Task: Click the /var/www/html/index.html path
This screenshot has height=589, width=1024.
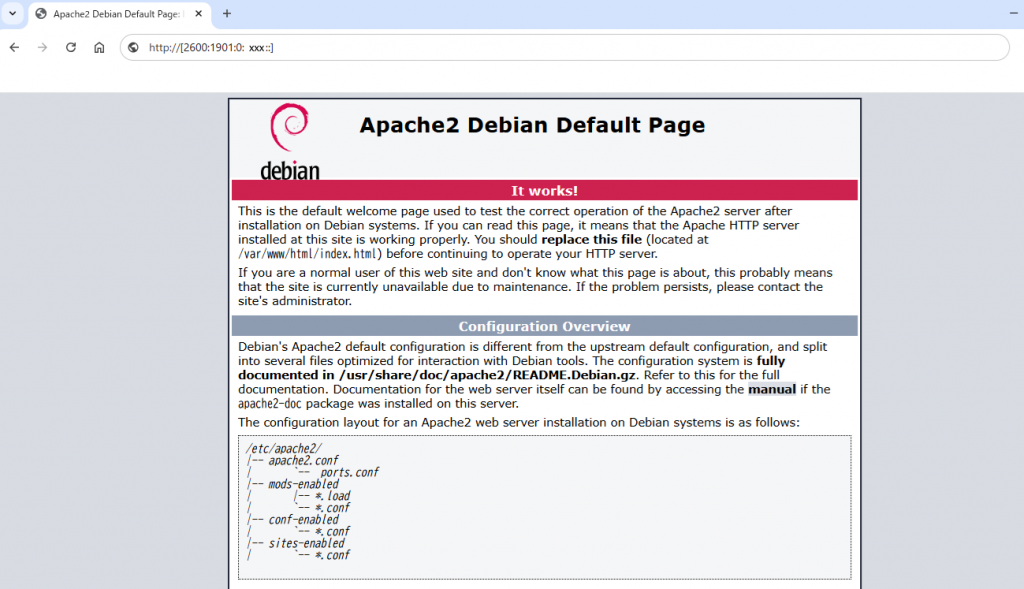Action: (x=308, y=254)
